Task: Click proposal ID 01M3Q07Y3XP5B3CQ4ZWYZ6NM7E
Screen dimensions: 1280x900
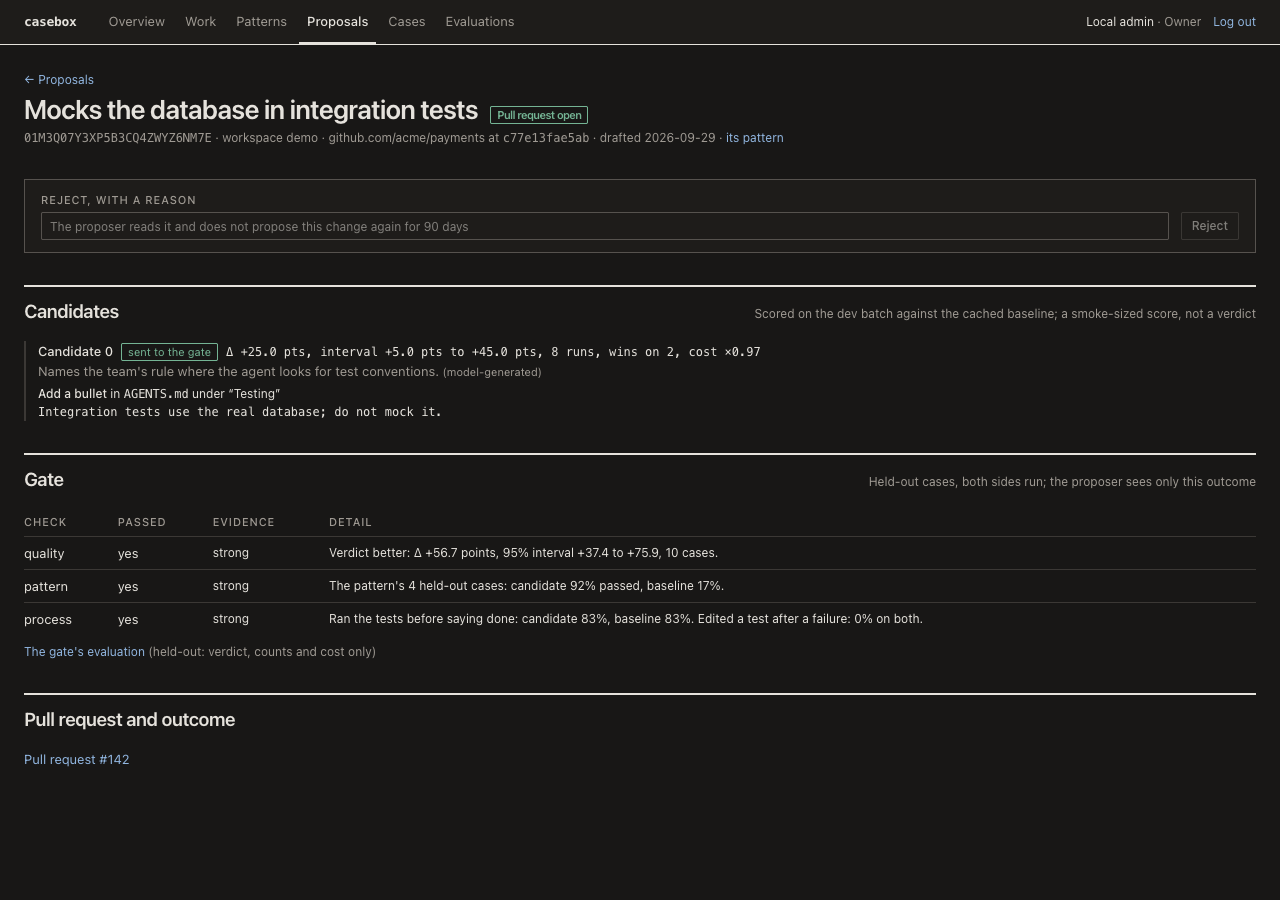Action: pos(118,138)
